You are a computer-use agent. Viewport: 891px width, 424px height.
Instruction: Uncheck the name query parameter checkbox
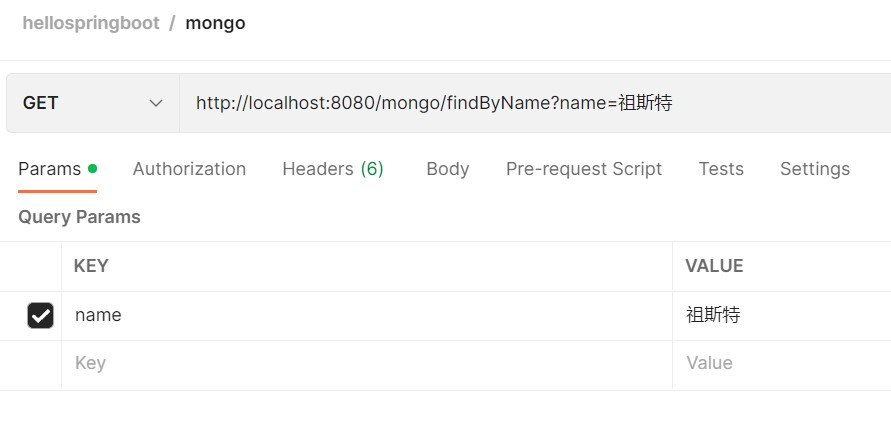40,316
